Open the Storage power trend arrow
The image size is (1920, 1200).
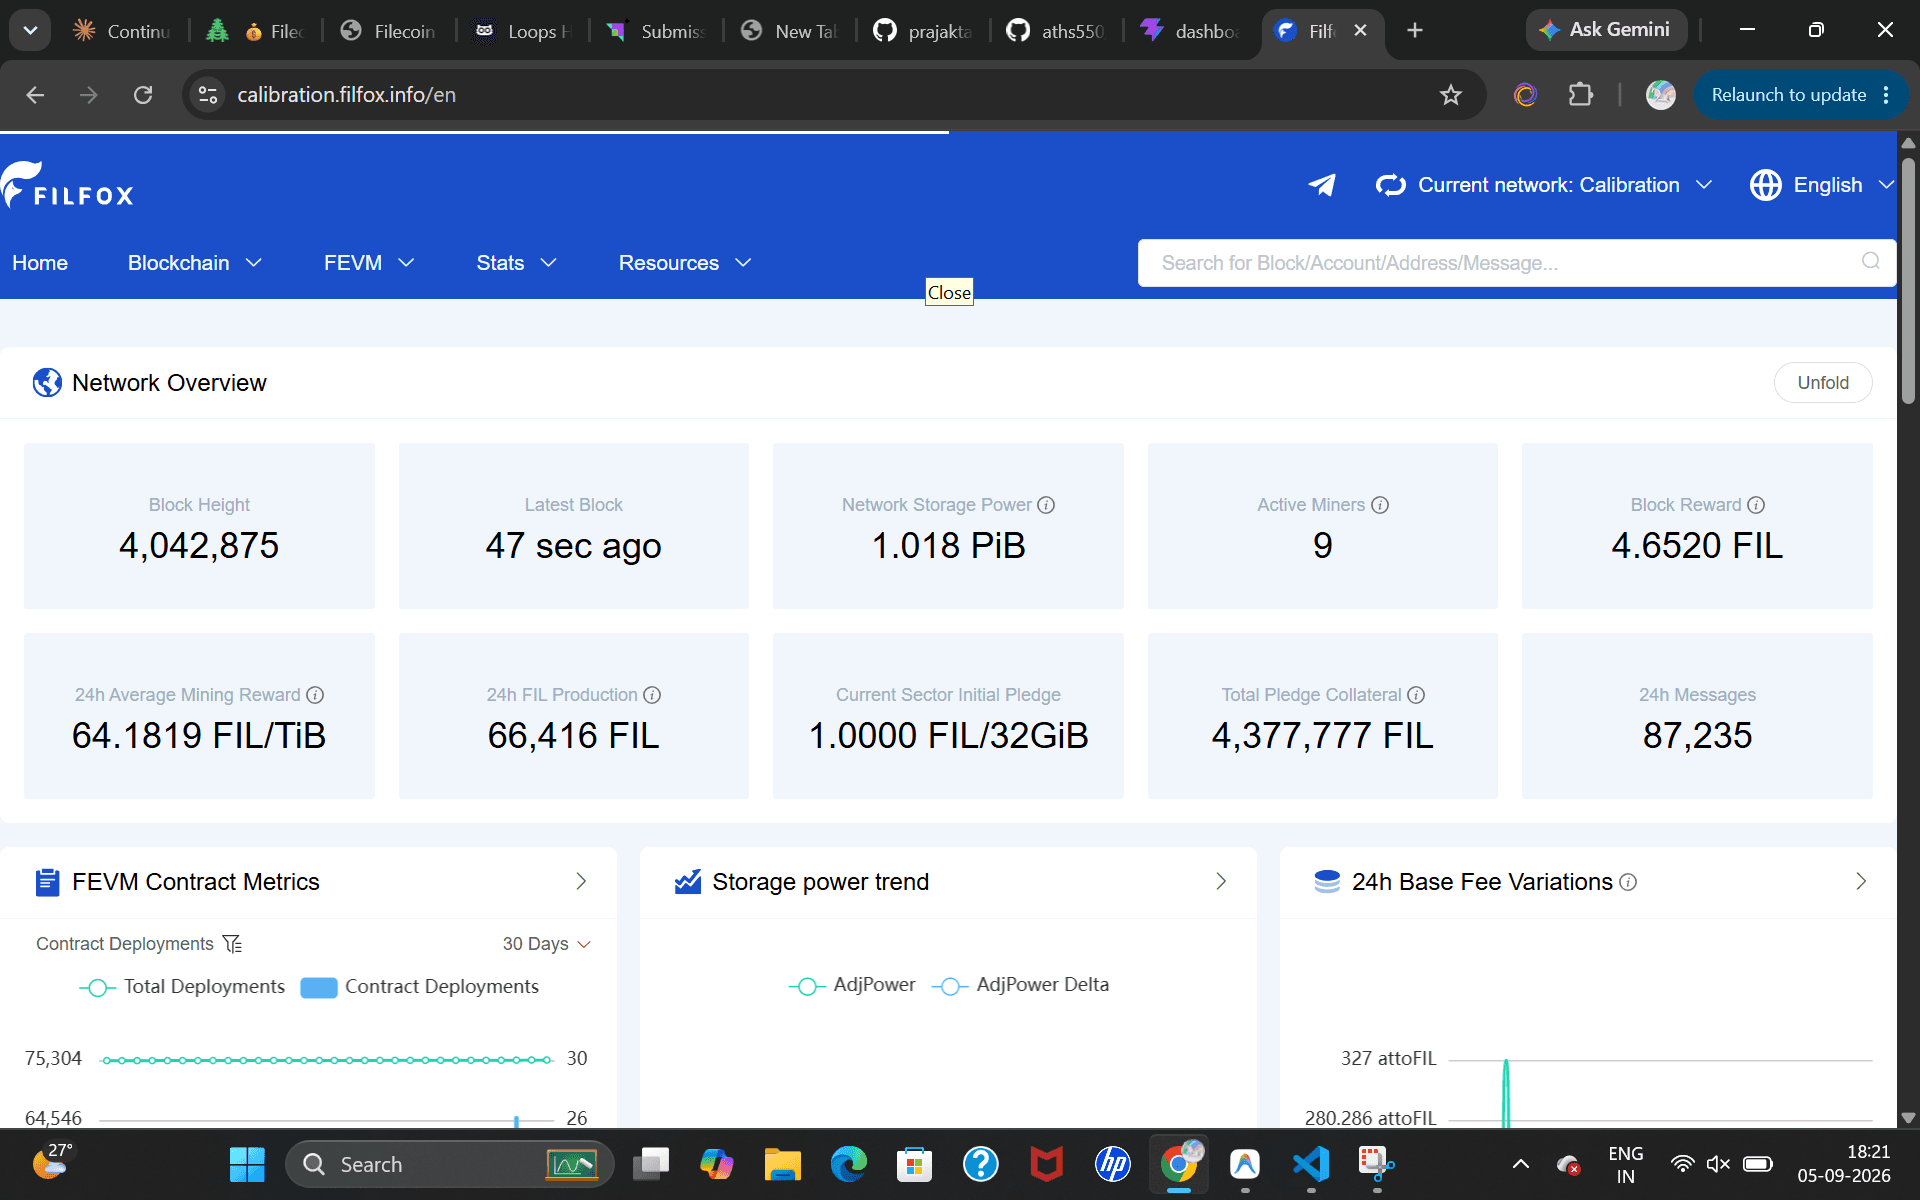pos(1221,881)
